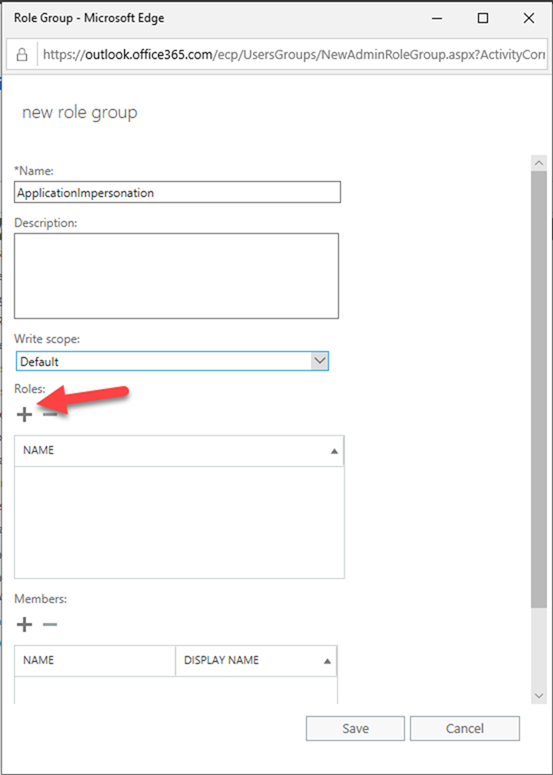
Task: Add a member with the Members plus icon
Action: [x=24, y=625]
